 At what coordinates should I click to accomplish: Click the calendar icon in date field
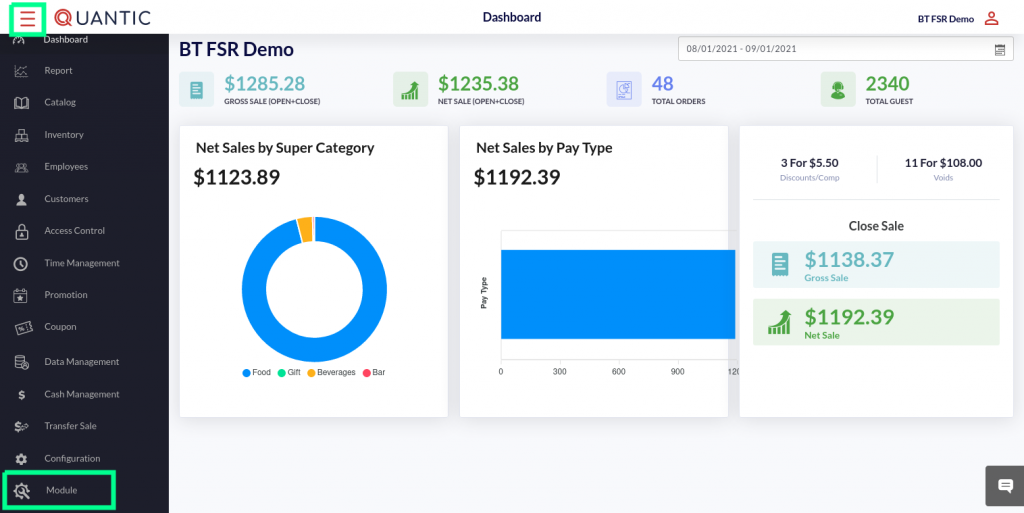[x=1000, y=49]
